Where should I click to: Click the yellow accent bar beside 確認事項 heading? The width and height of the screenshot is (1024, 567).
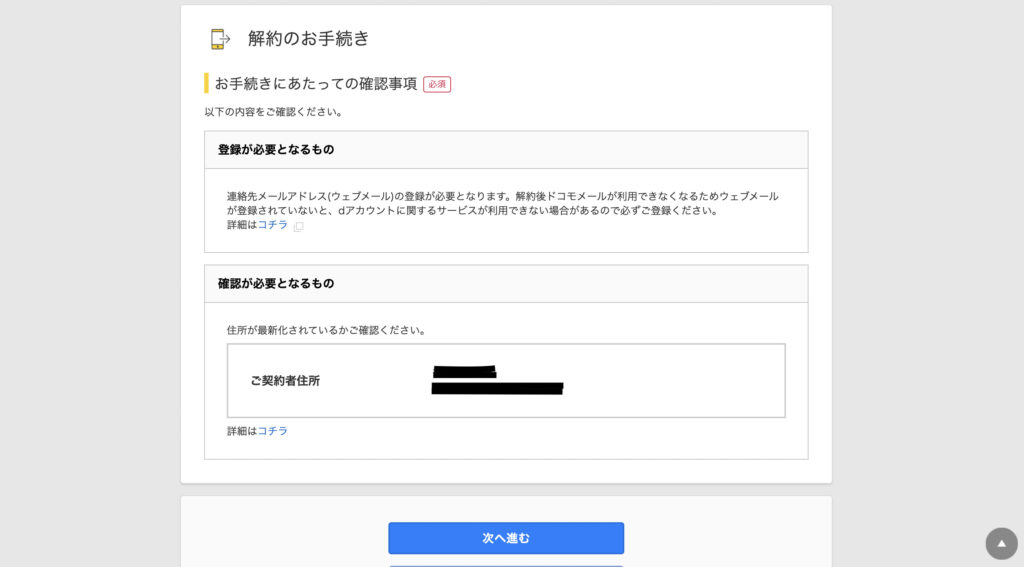click(x=206, y=84)
